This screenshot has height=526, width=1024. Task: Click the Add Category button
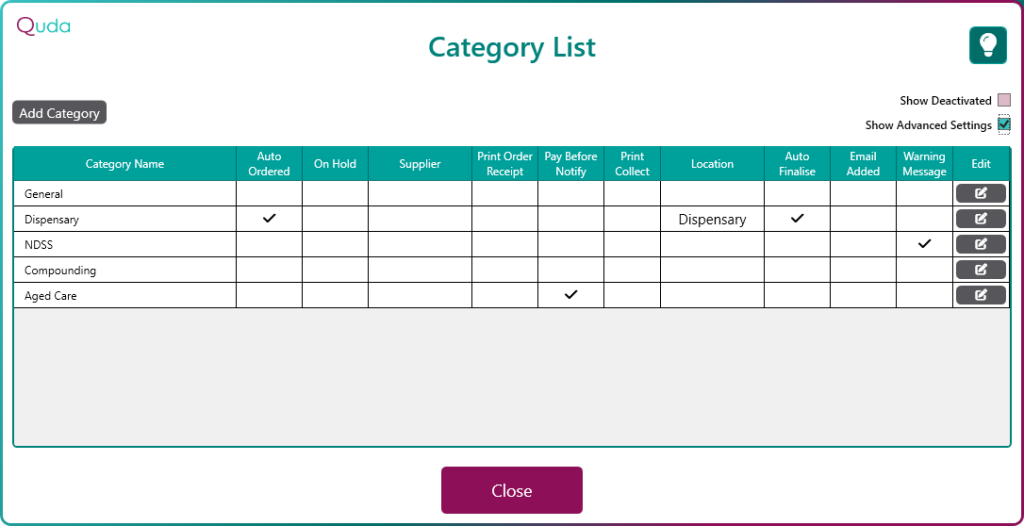(59, 113)
